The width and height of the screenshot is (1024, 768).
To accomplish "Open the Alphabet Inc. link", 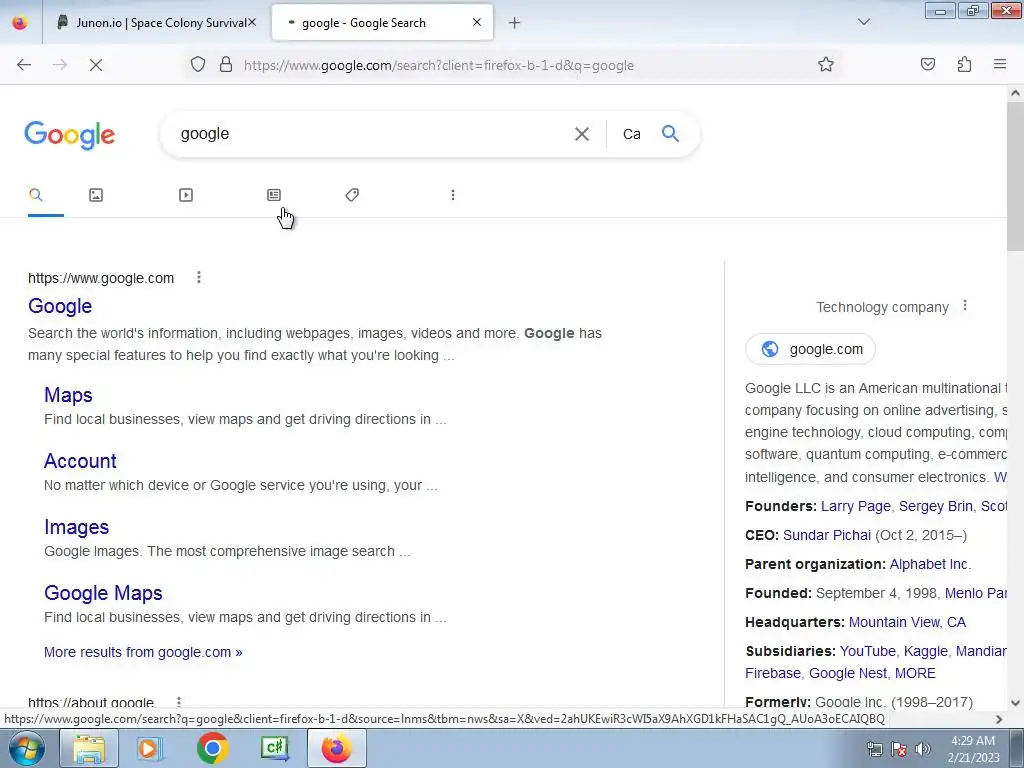I will pyautogui.click(x=929, y=564).
